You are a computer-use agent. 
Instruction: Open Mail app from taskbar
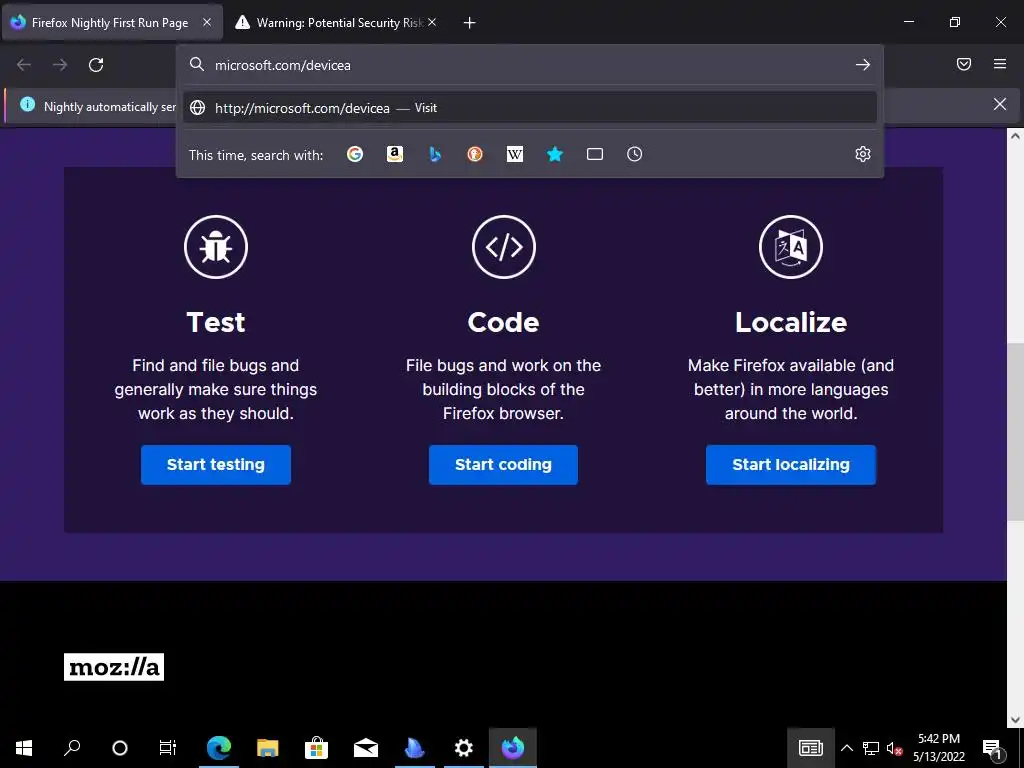tap(366, 748)
